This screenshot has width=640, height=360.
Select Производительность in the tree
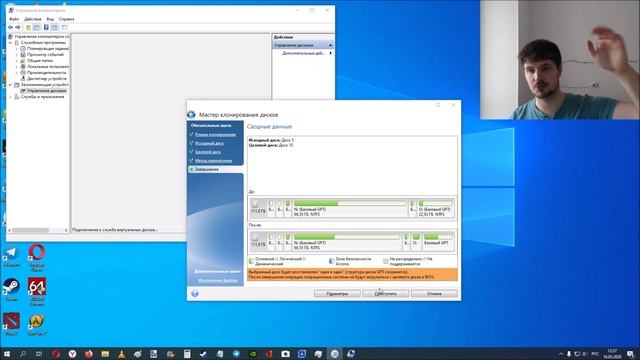(46, 73)
